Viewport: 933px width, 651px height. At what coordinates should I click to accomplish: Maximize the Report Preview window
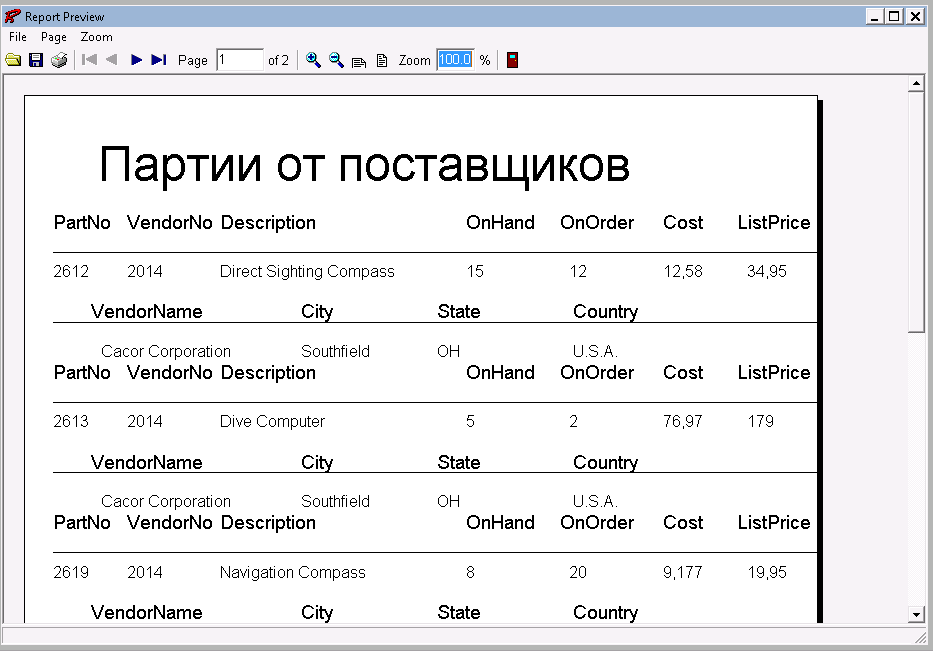click(x=894, y=16)
